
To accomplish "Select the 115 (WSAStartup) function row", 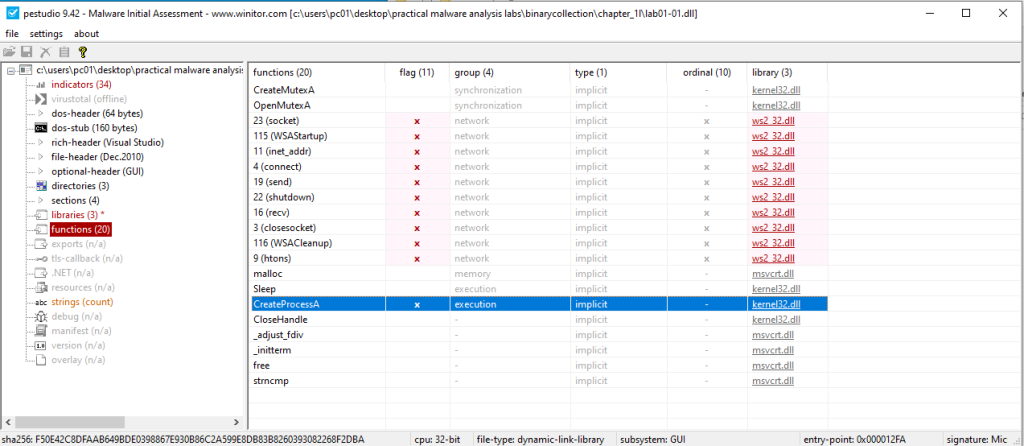I will [539, 136].
